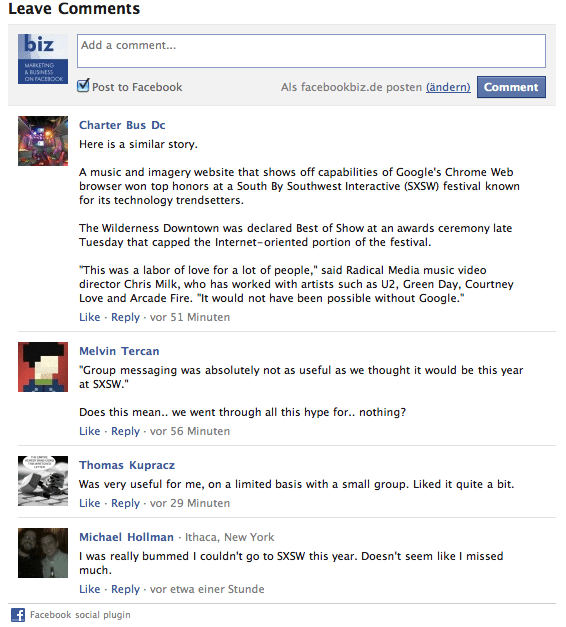This screenshot has height=627, width=566.
Task: Open Charter Bus Dc profile name link
Action: pyautogui.click(x=122, y=125)
